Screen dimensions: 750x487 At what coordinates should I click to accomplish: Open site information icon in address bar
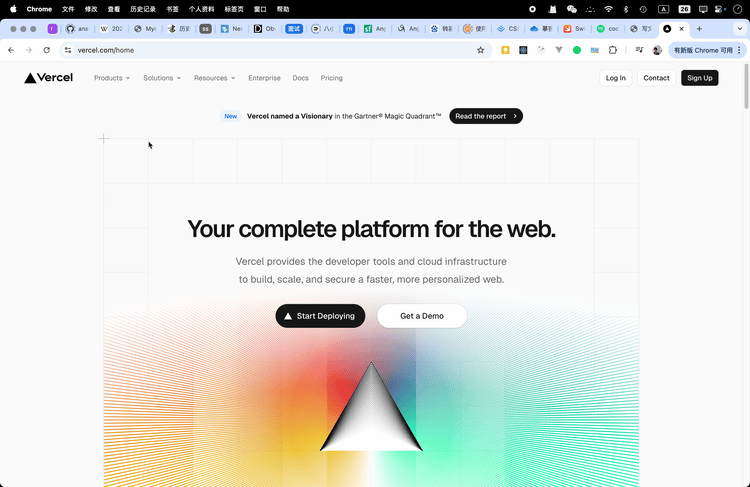pos(68,50)
